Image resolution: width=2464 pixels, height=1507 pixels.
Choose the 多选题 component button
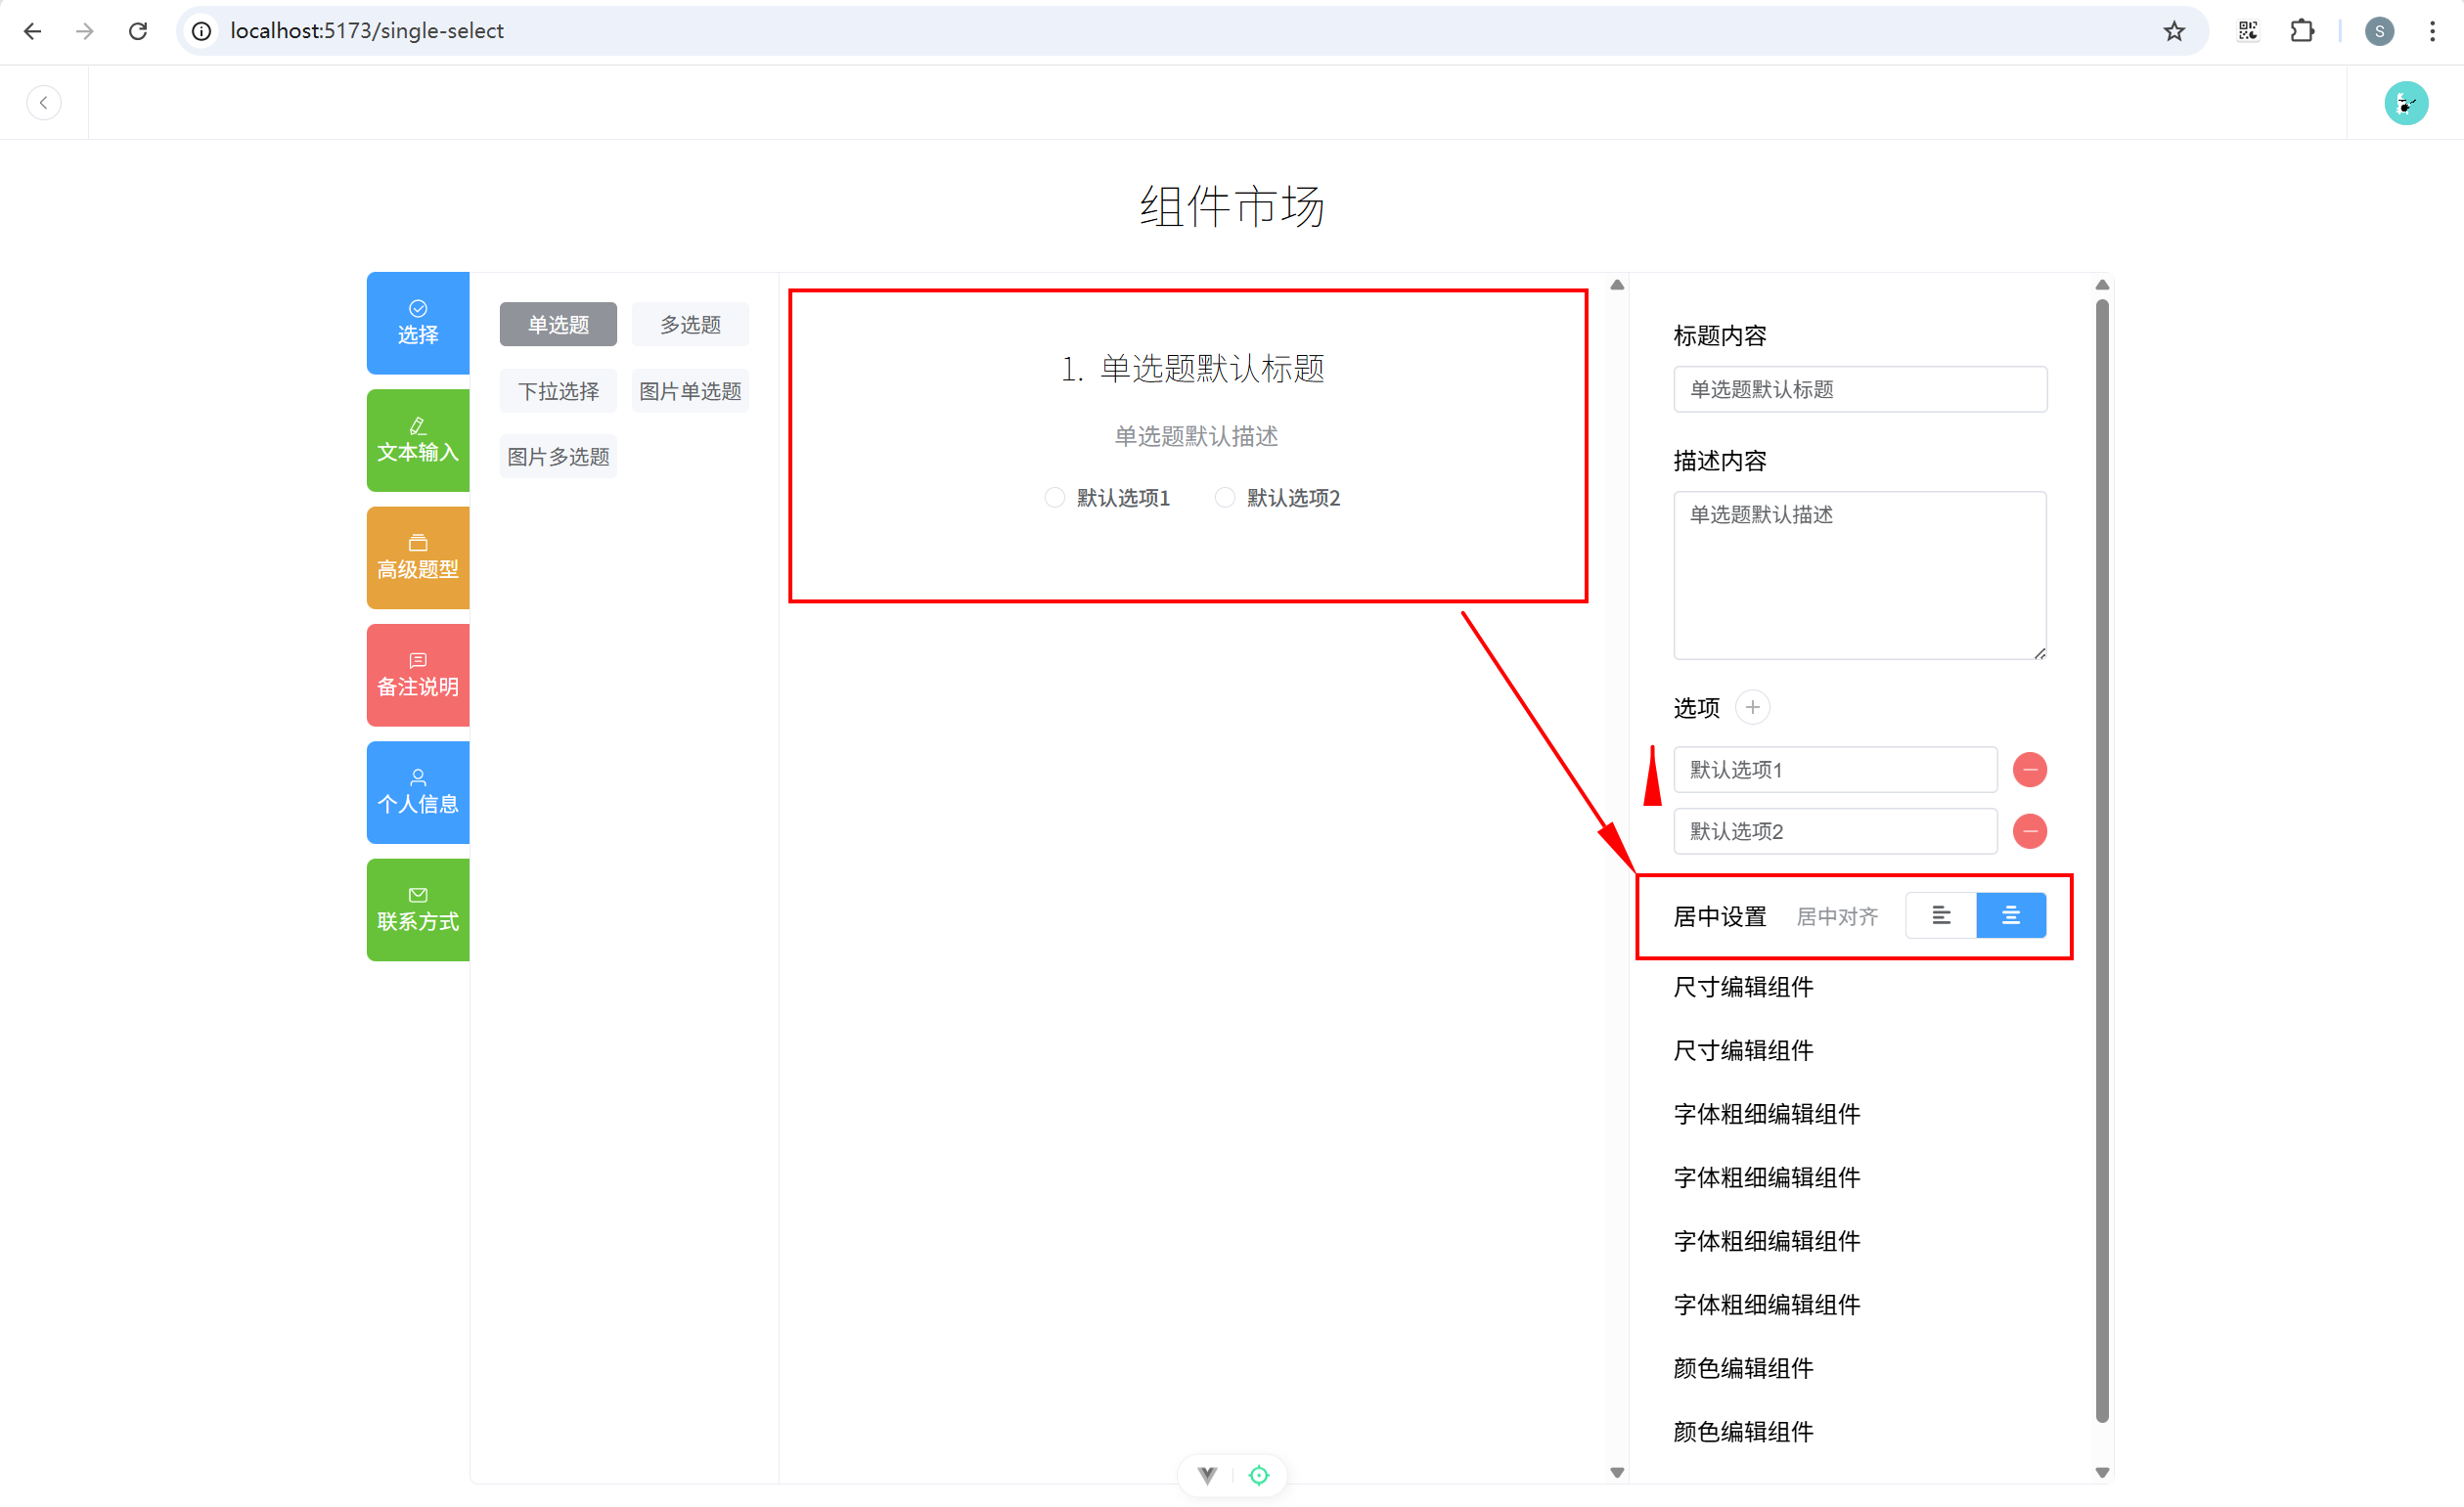tap(690, 324)
